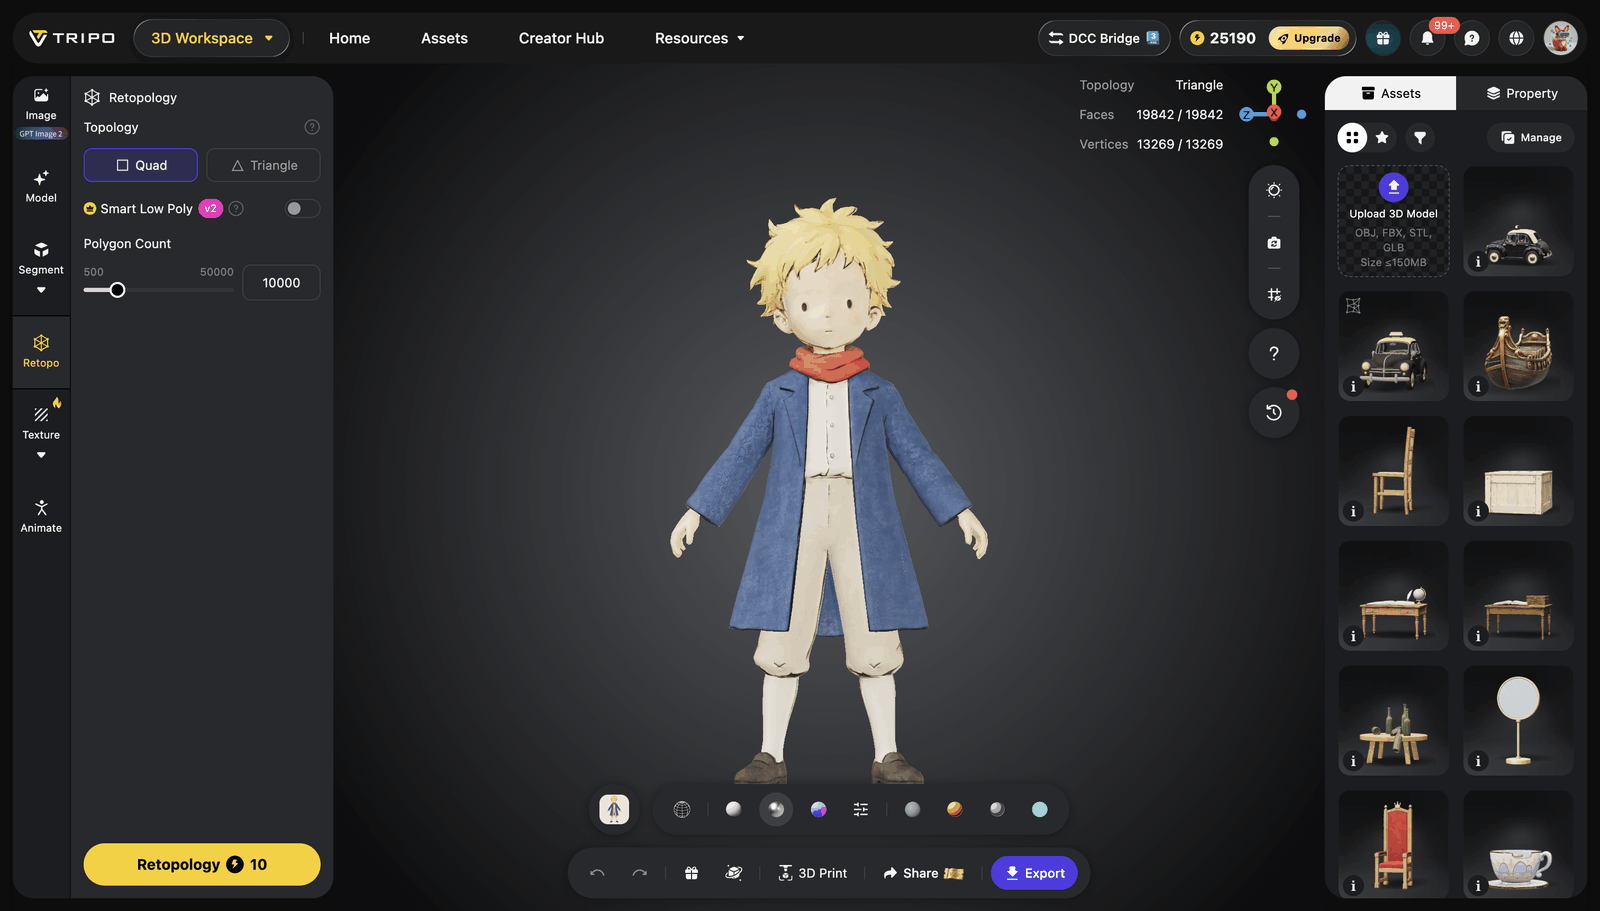Select the multicolor segmentation sphere

point(818,809)
